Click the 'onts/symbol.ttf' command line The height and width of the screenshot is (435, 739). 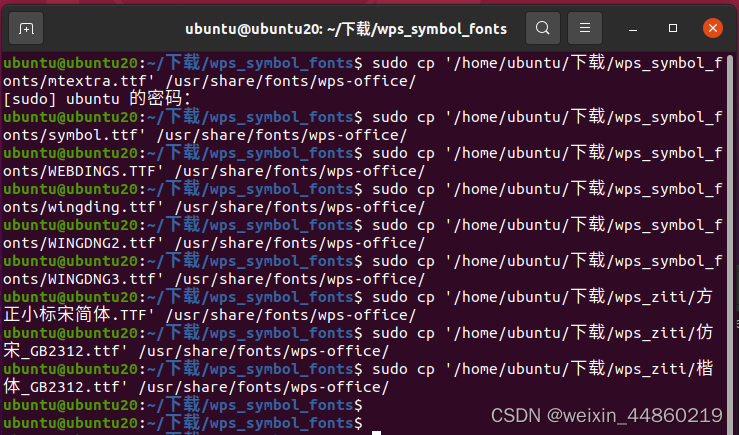(x=205, y=135)
